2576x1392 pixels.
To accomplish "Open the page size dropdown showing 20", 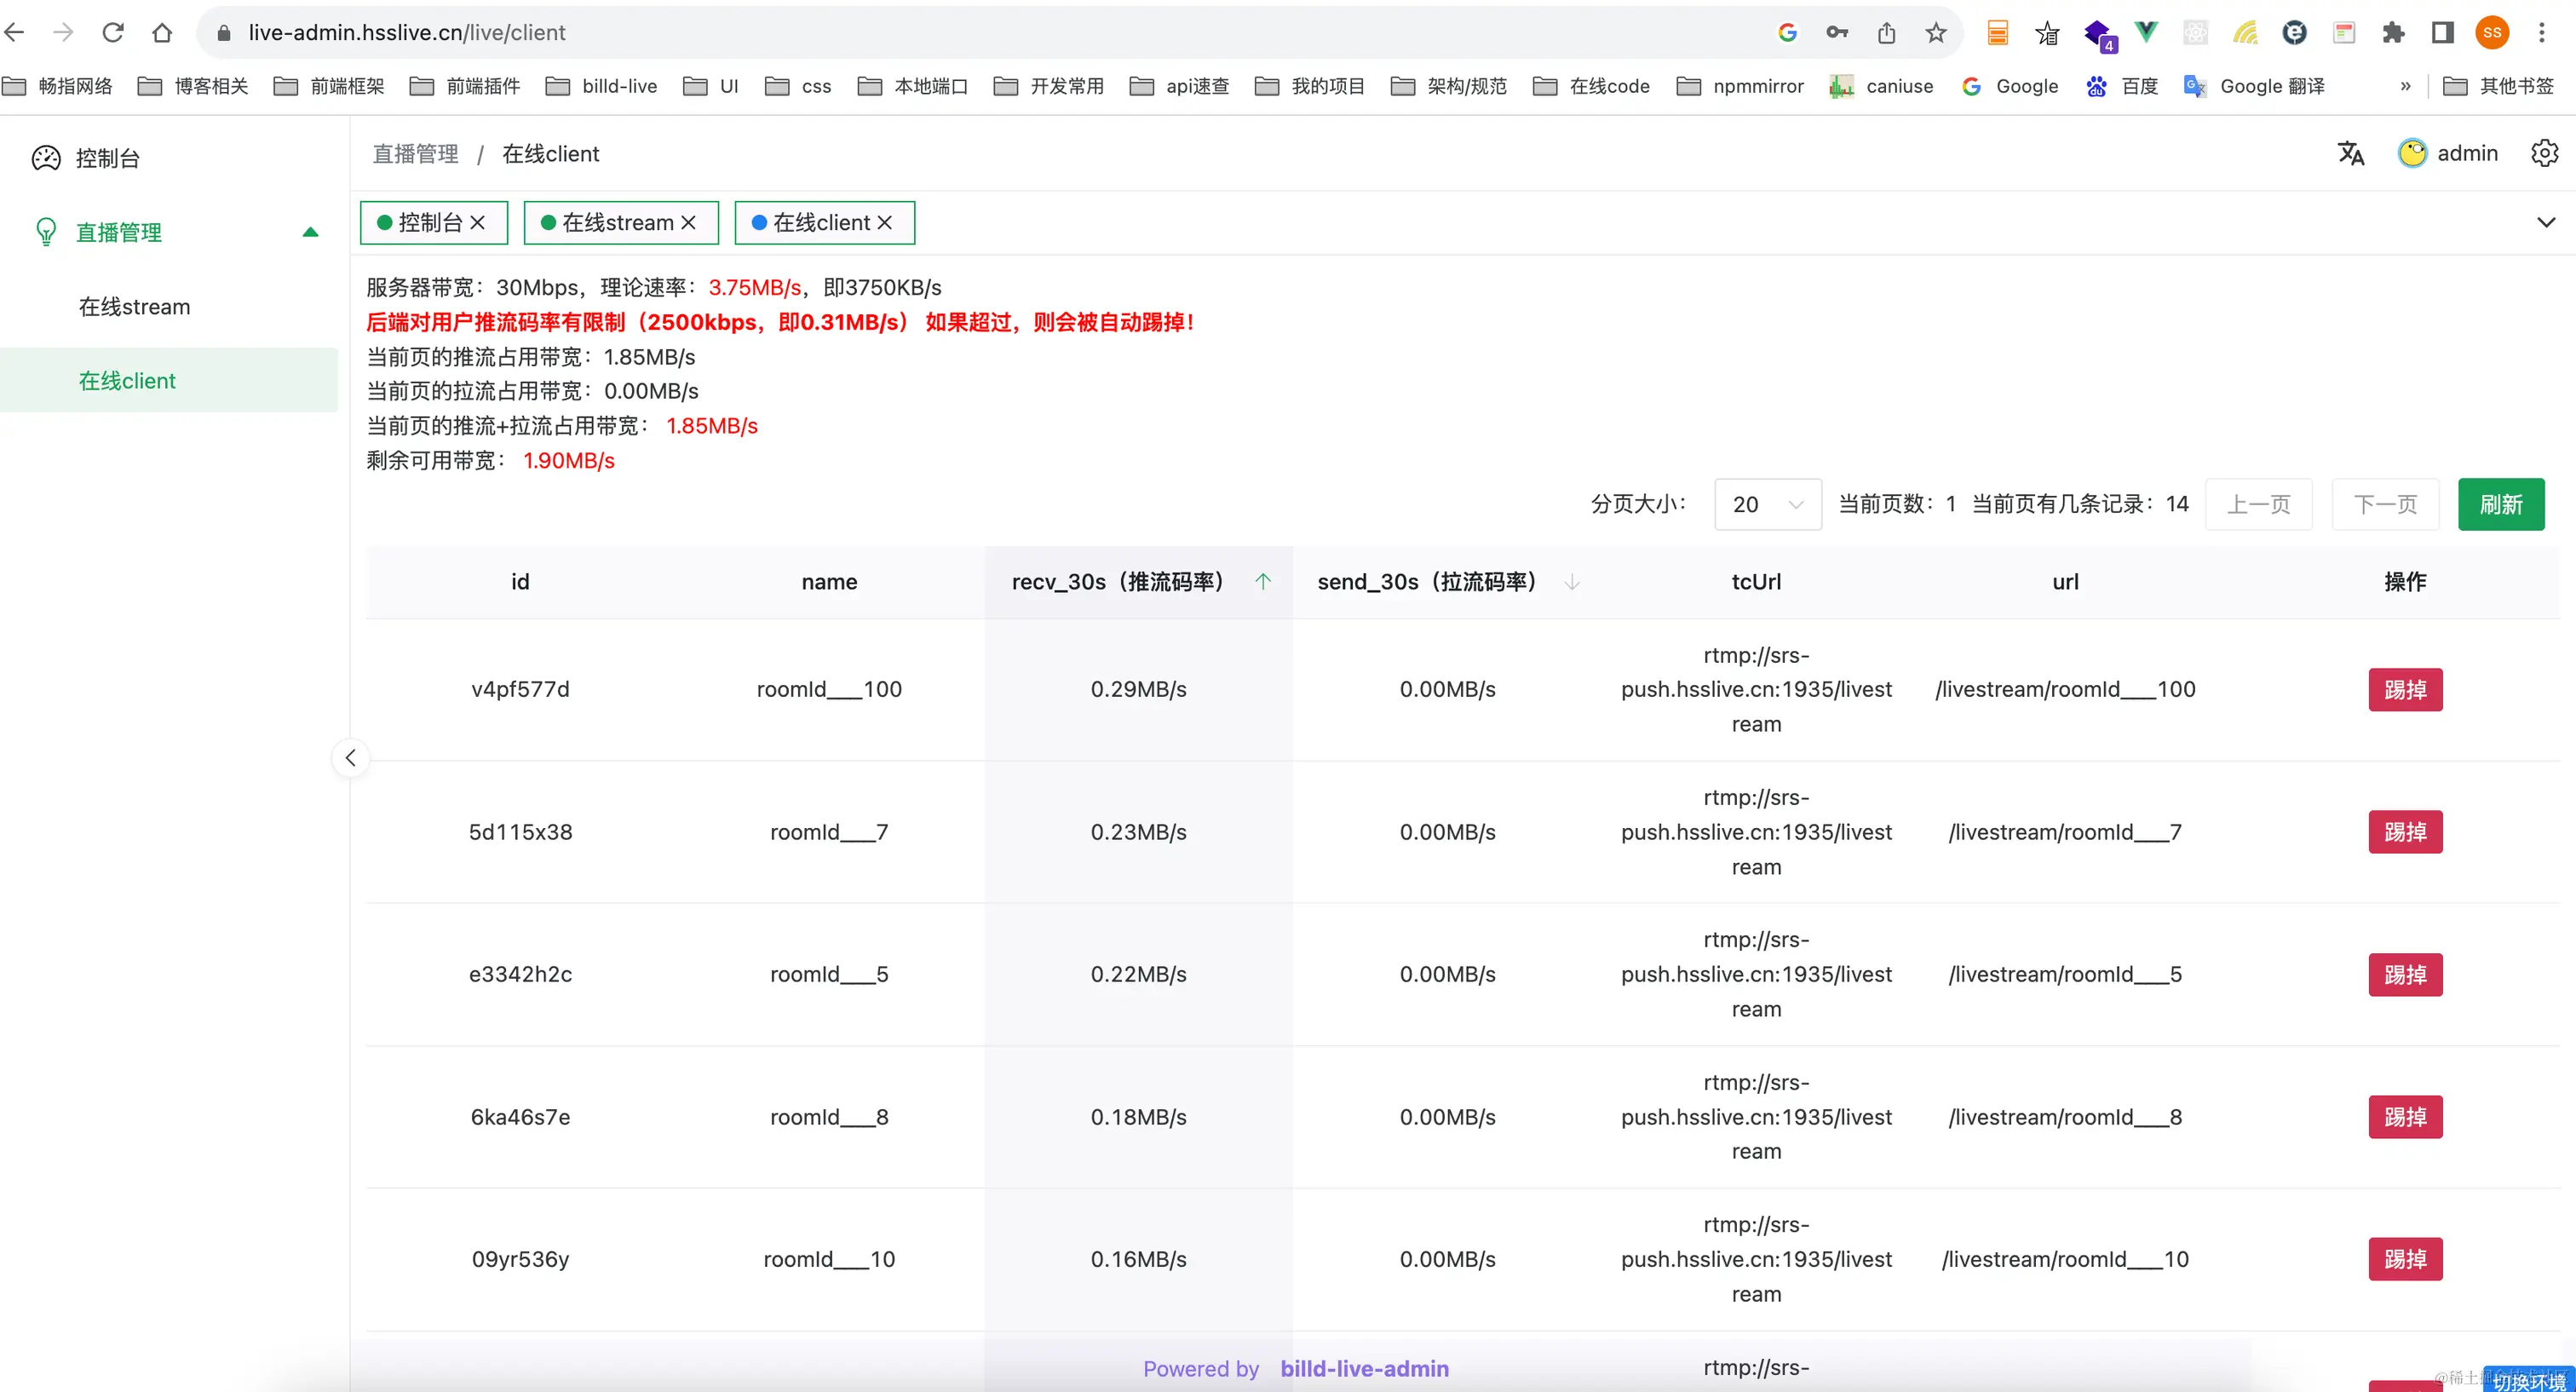I will (1767, 504).
